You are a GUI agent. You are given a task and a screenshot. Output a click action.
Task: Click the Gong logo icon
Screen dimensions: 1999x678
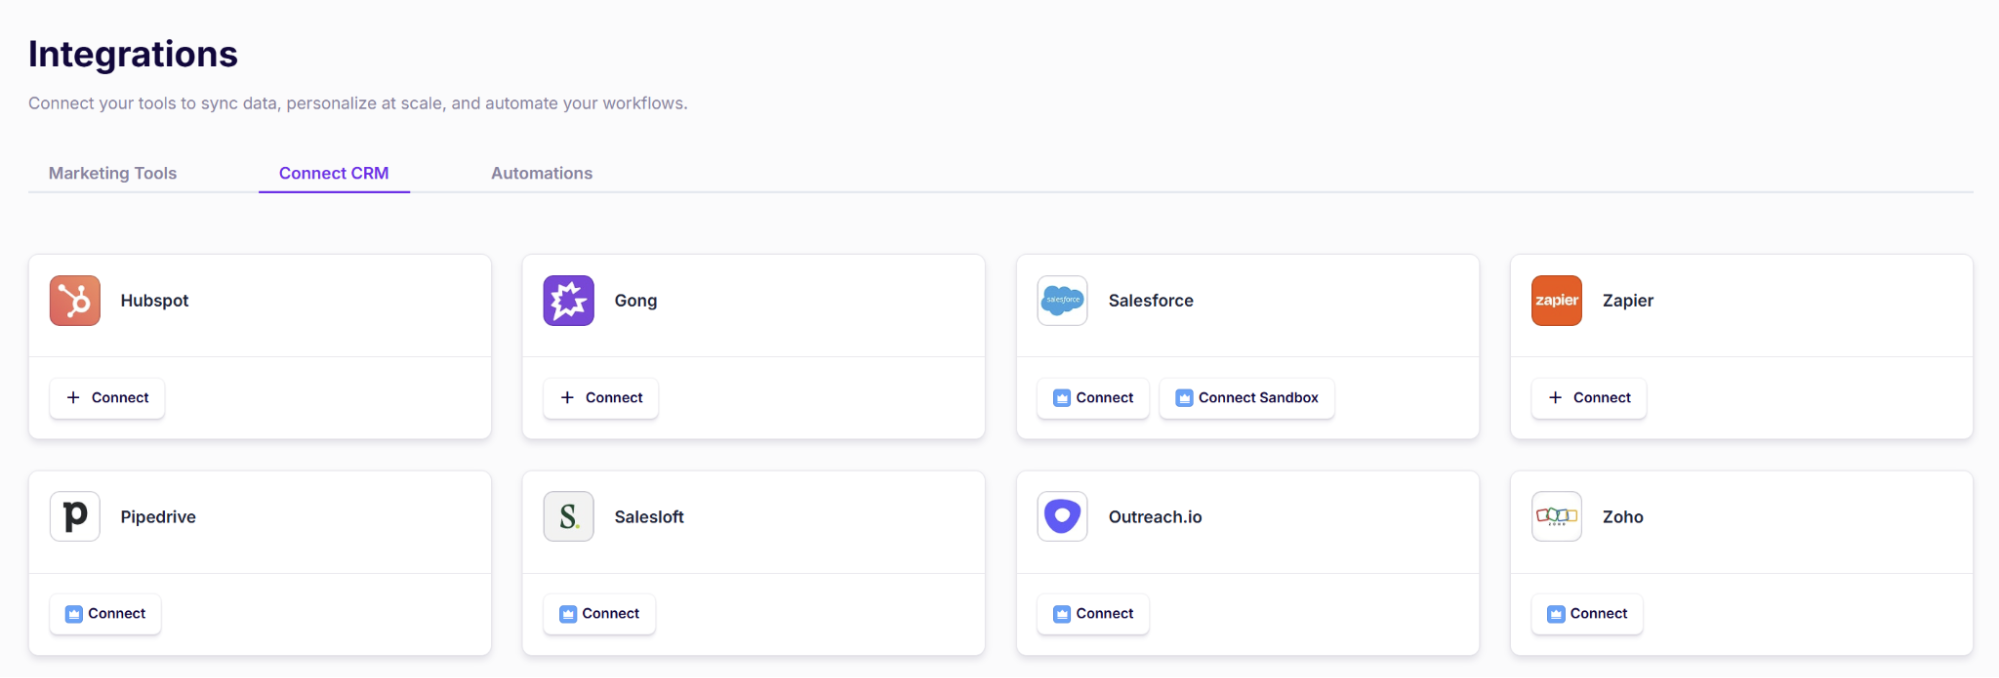pyautogui.click(x=569, y=301)
